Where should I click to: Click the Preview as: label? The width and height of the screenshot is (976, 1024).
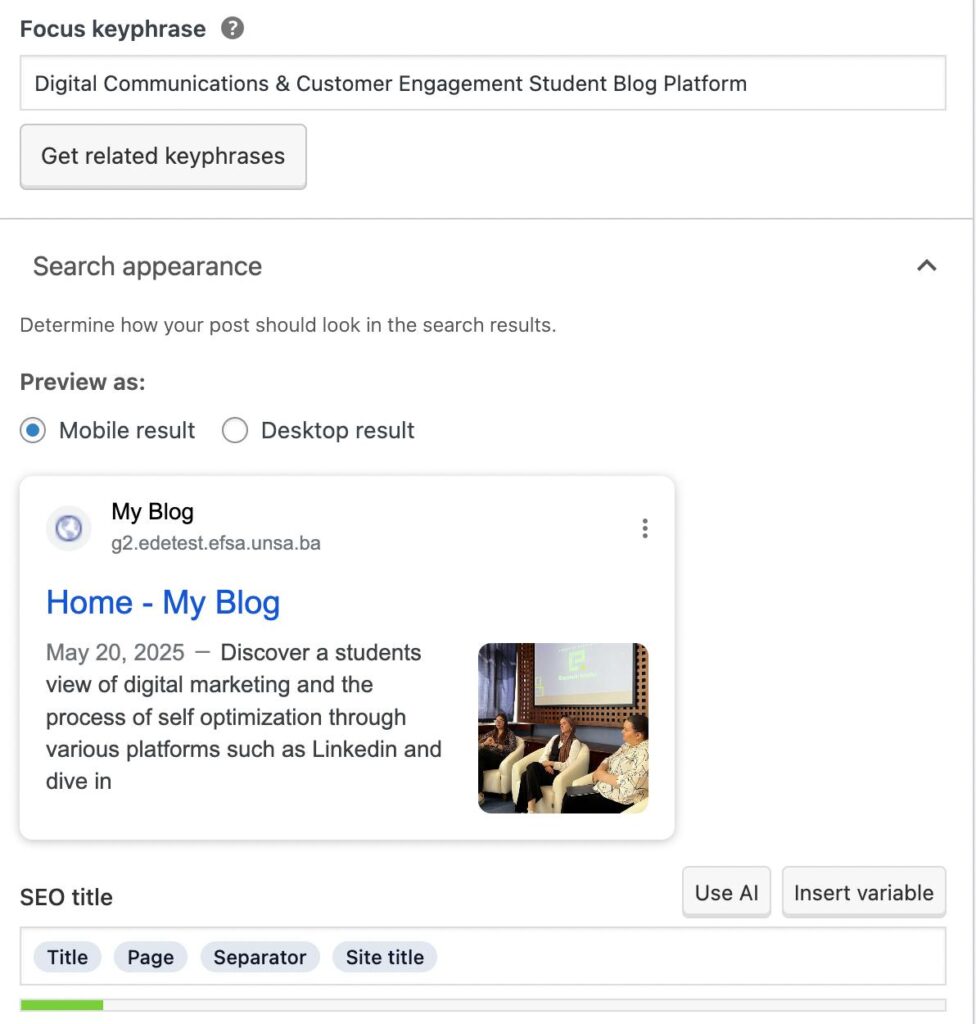click(83, 382)
